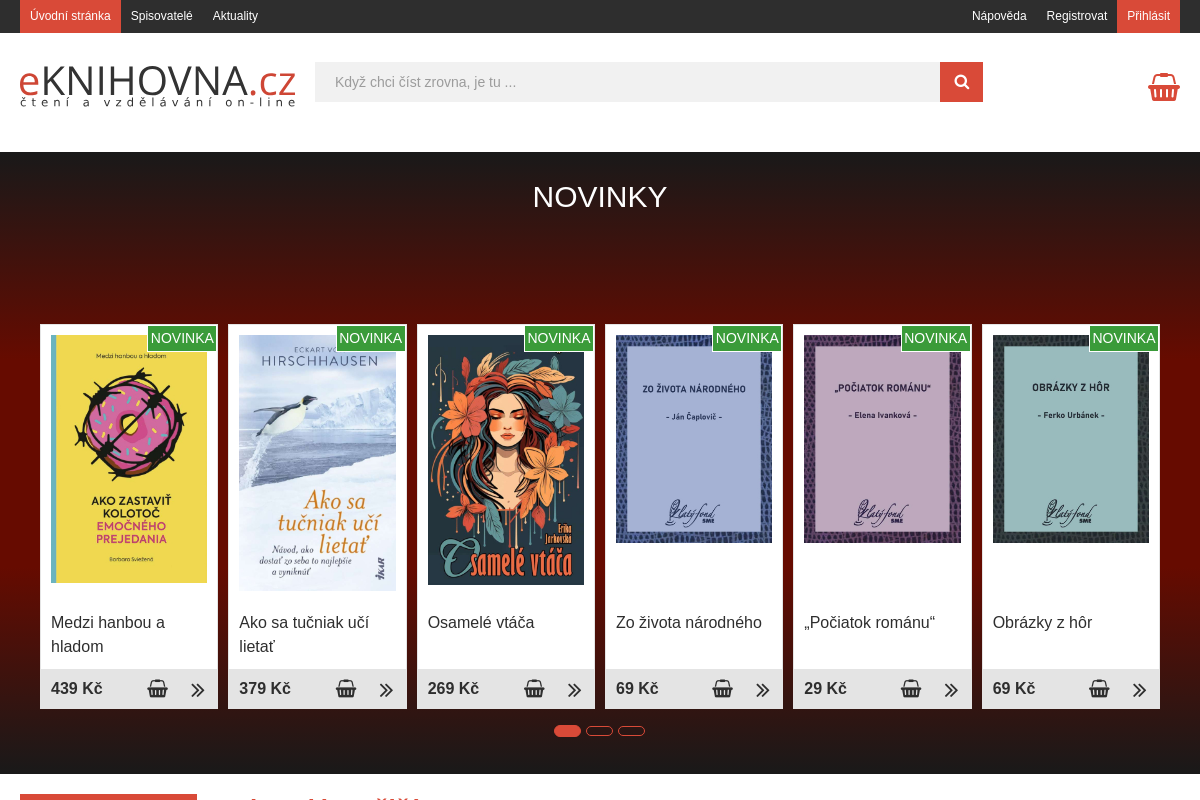1200x800 pixels.
Task: Open details arrows for Ako sa tučniak učí lietať
Action: 386,690
